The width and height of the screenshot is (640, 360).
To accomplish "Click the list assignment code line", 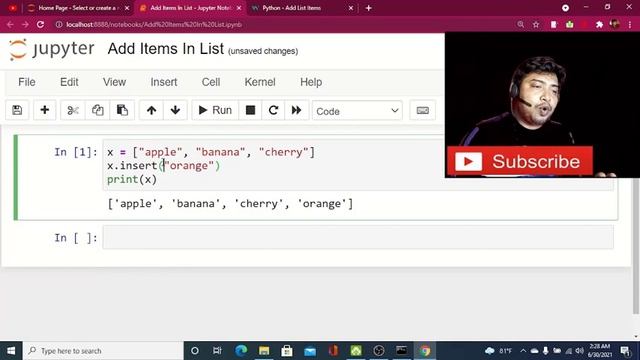I will pos(211,152).
